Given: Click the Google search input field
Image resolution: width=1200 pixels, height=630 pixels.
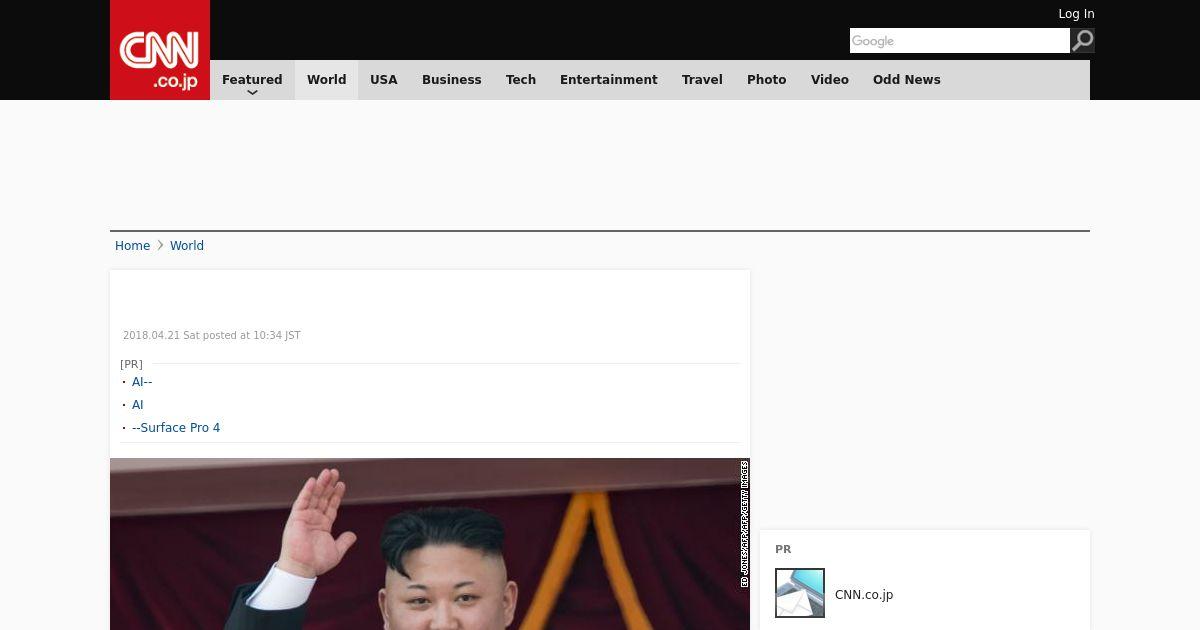Looking at the screenshot, I should pyautogui.click(x=960, y=40).
